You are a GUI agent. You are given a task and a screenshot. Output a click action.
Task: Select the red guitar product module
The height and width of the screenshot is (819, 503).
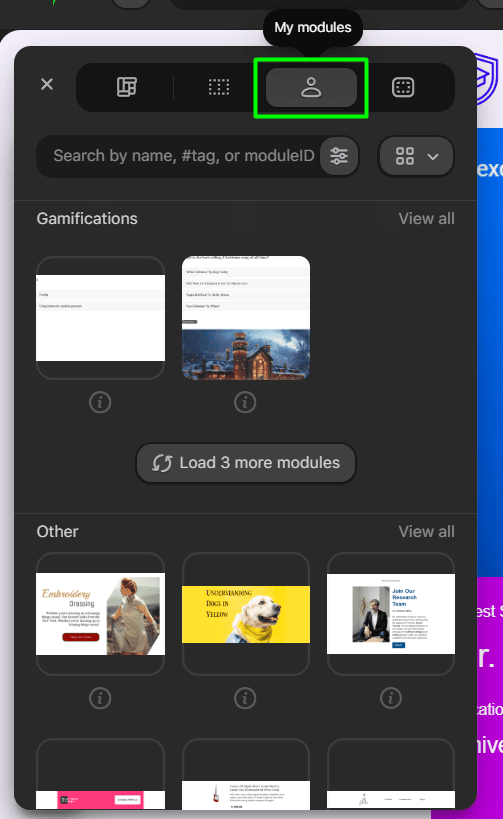click(246, 774)
